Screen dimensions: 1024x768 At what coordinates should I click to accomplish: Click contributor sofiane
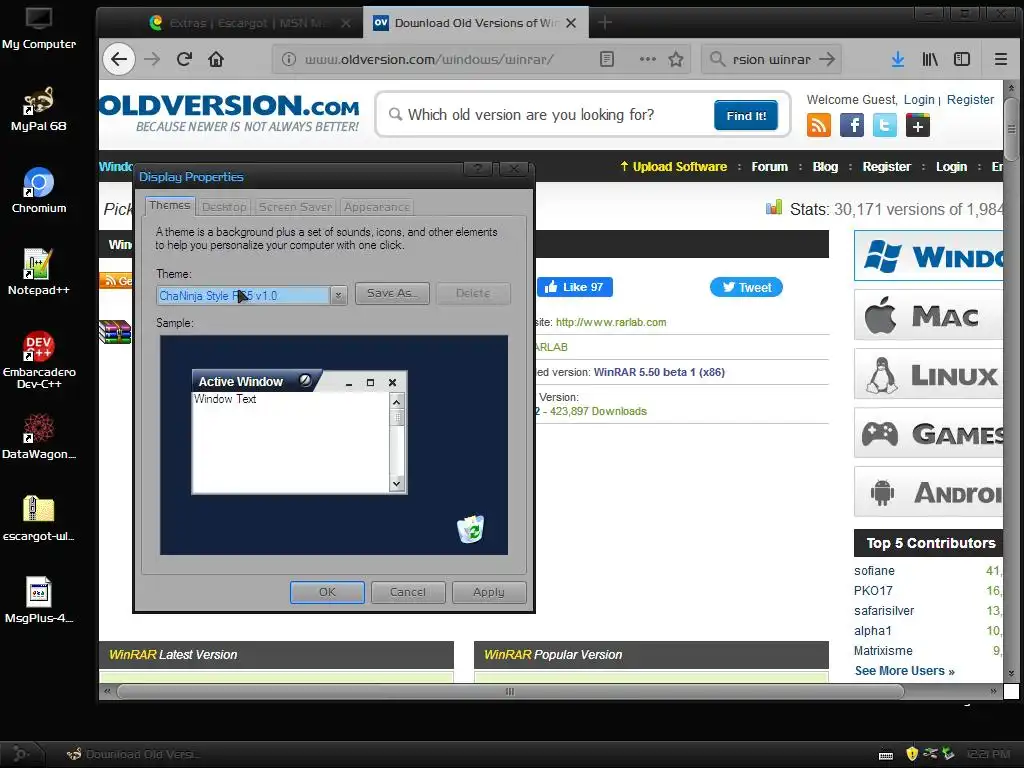click(x=874, y=571)
